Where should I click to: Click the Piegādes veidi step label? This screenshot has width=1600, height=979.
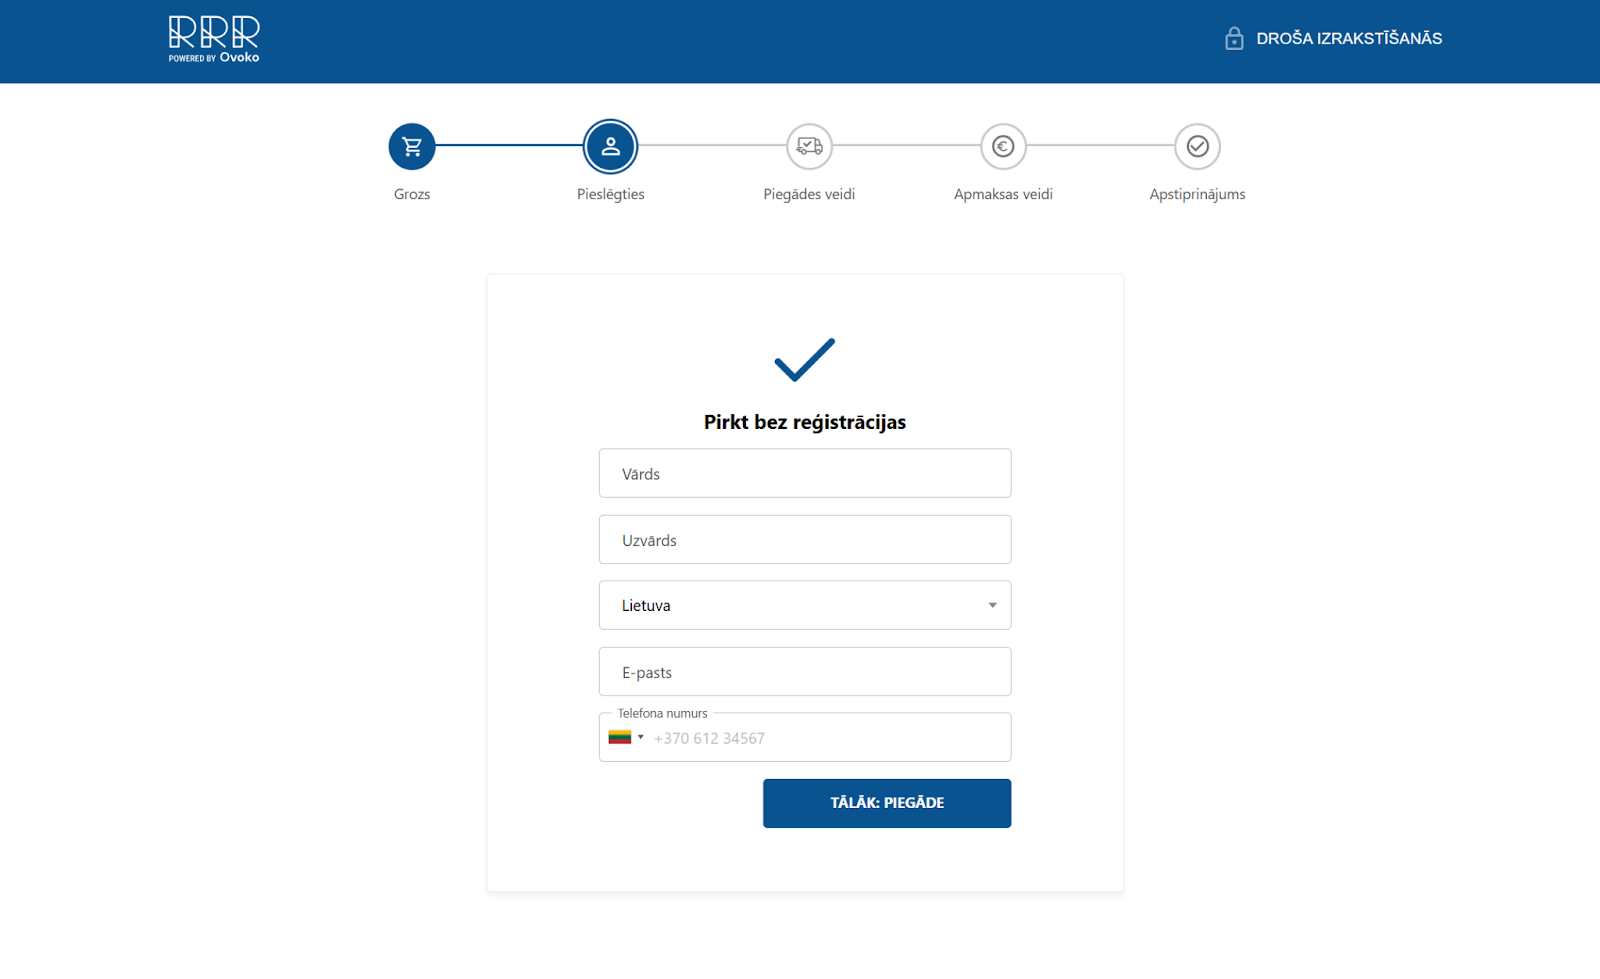[x=809, y=194]
